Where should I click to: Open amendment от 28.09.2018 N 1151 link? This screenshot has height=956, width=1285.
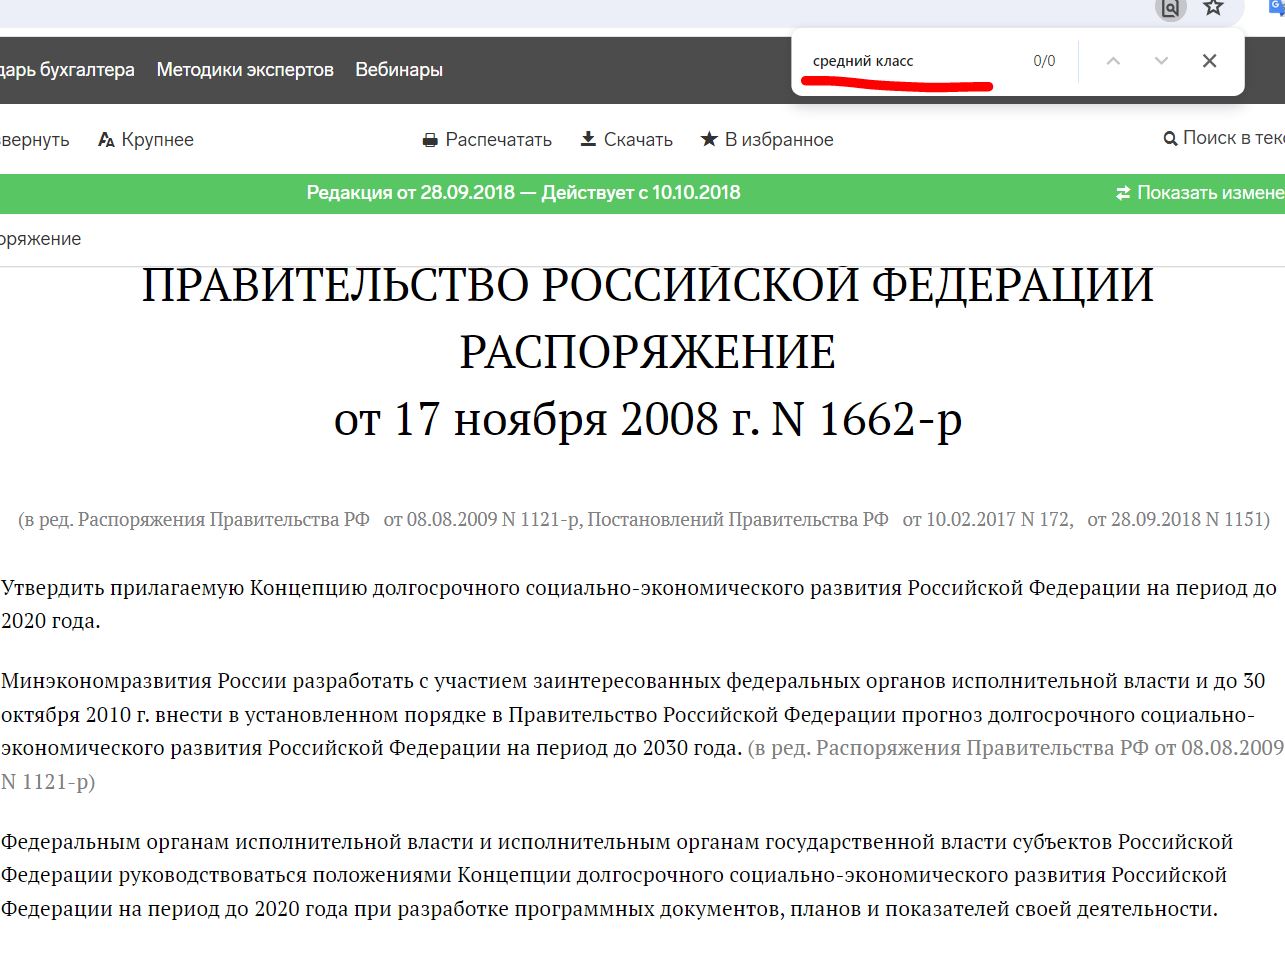tap(1176, 520)
